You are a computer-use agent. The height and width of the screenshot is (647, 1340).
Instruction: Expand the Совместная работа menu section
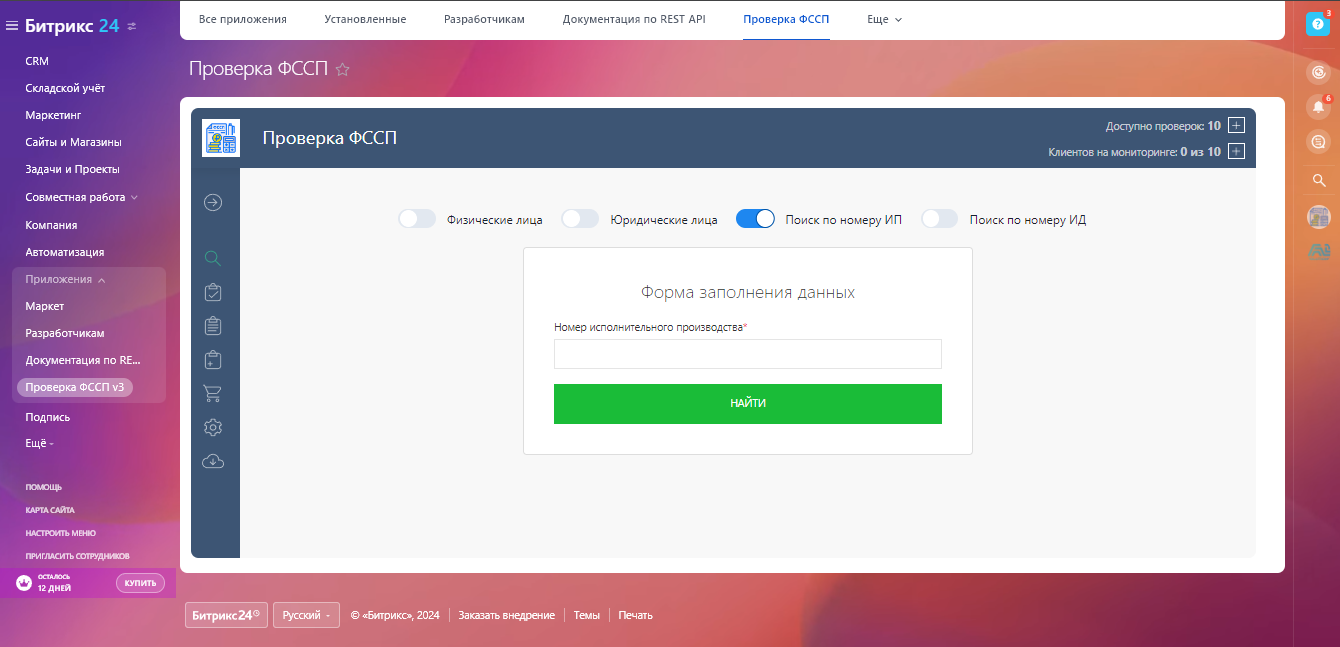coord(82,197)
